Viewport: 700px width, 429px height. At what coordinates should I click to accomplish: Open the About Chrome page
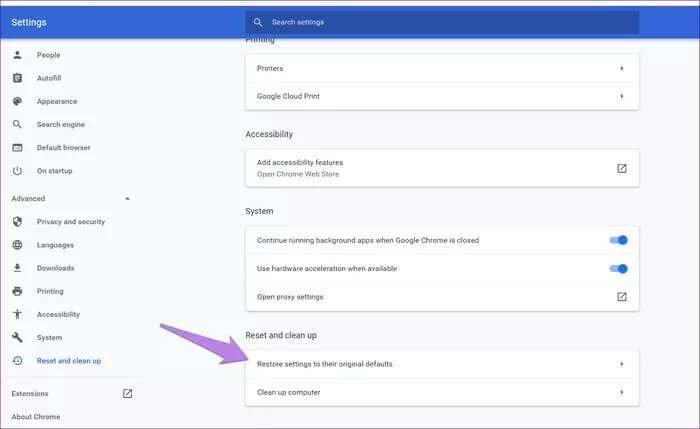point(36,417)
